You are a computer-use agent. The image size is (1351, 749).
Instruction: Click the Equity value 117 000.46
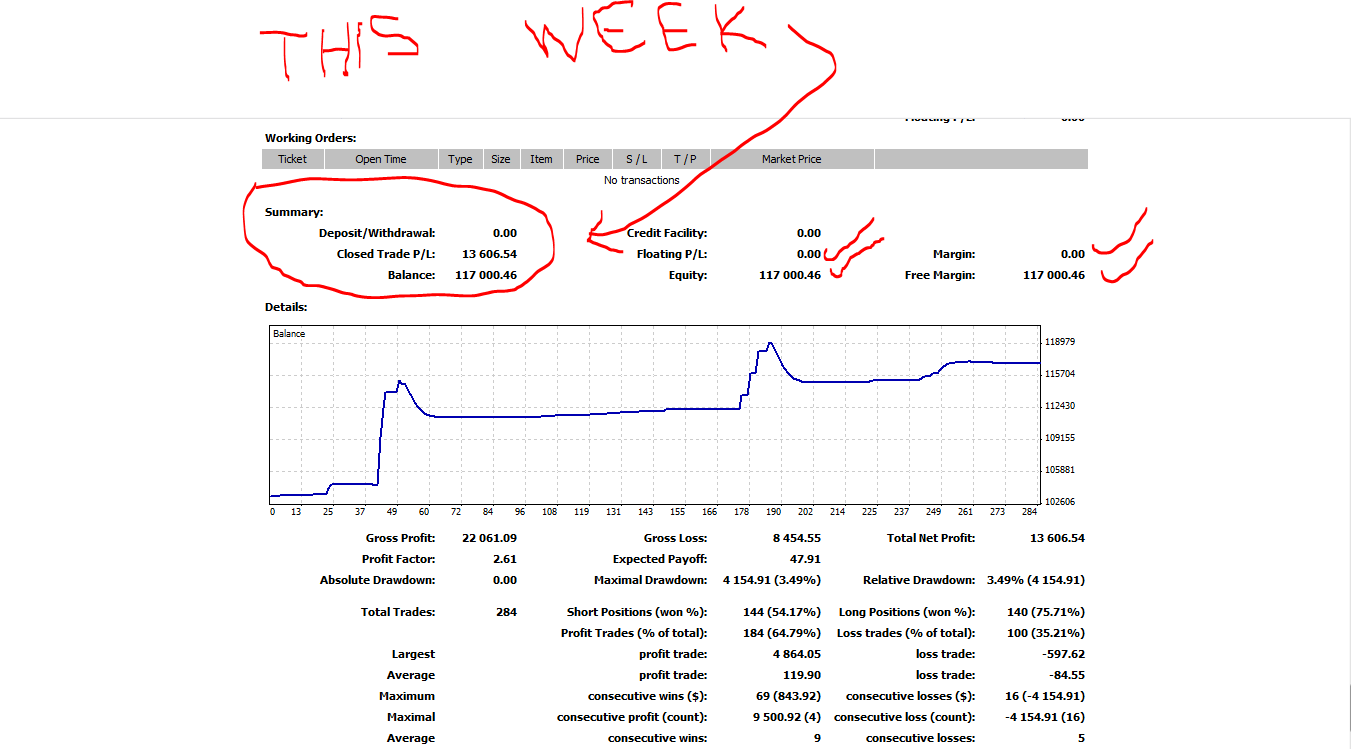click(x=790, y=275)
